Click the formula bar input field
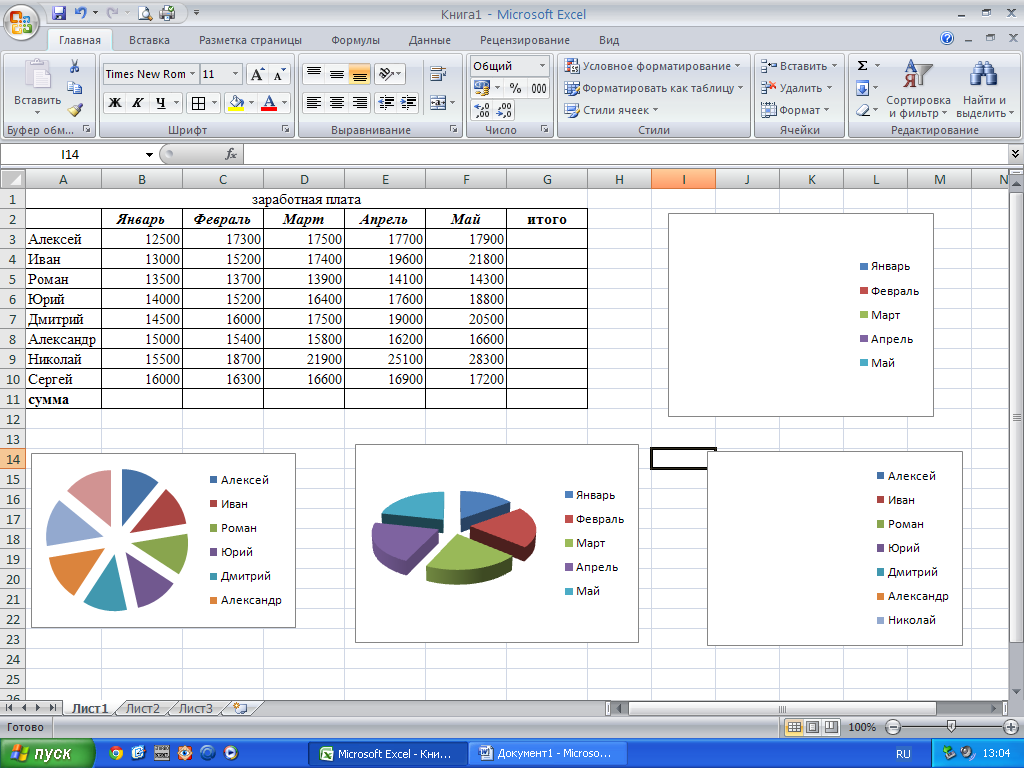This screenshot has width=1024, height=768. 626,154
